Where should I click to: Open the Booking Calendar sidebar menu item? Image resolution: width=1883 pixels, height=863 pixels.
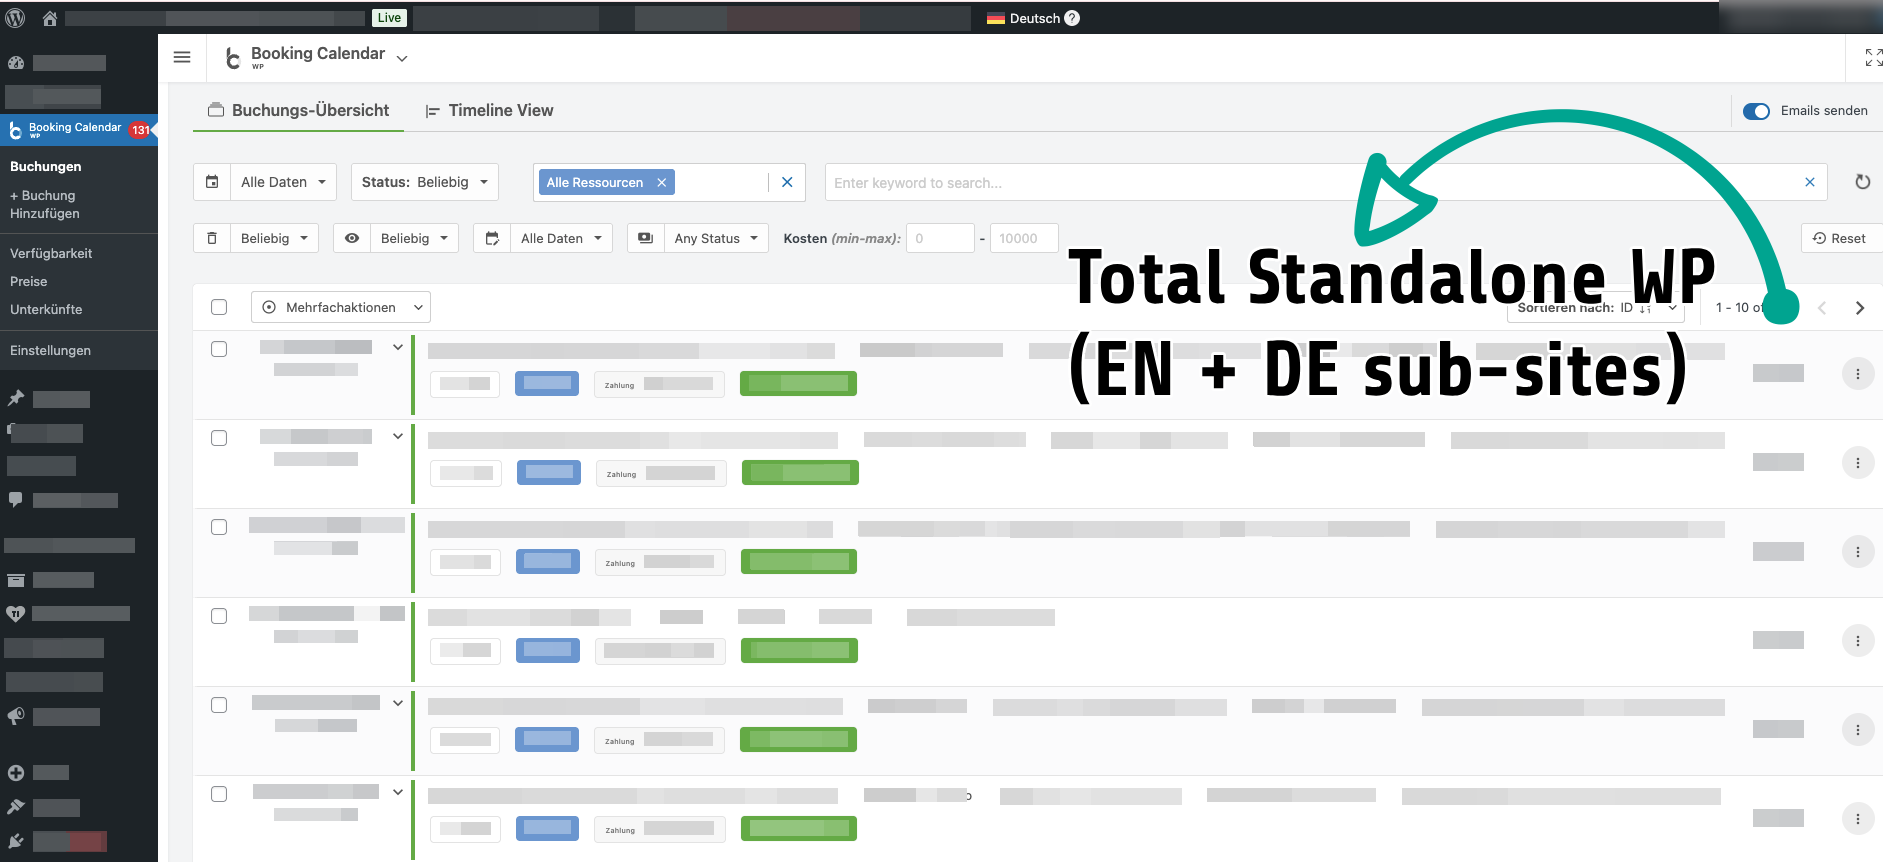(x=79, y=129)
